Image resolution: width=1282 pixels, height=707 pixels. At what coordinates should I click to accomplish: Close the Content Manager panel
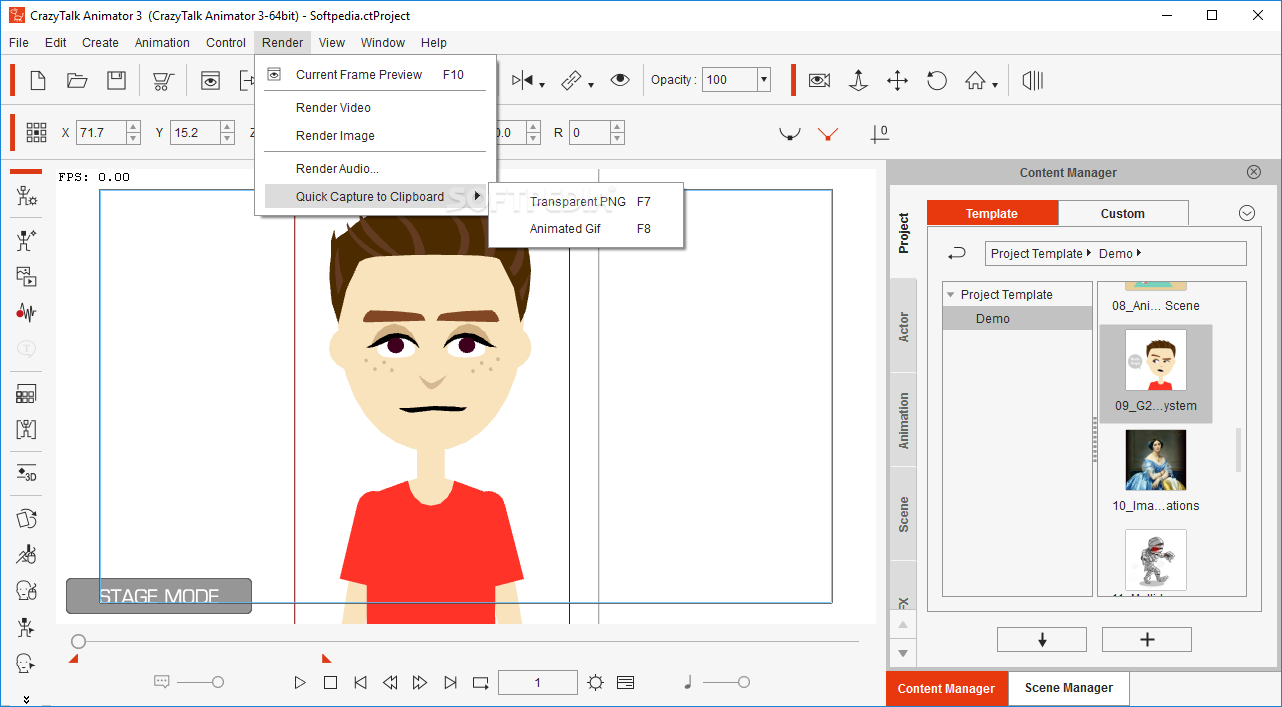[1254, 172]
